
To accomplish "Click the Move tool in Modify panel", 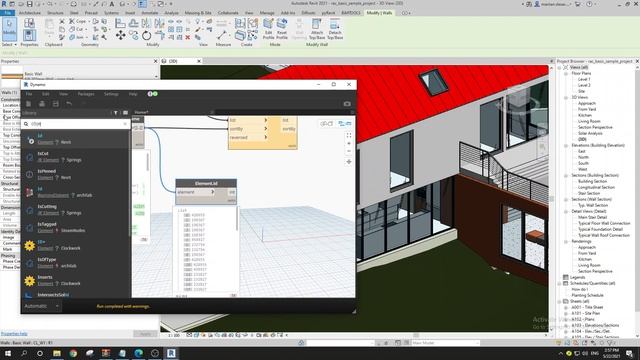I will click(x=120, y=36).
